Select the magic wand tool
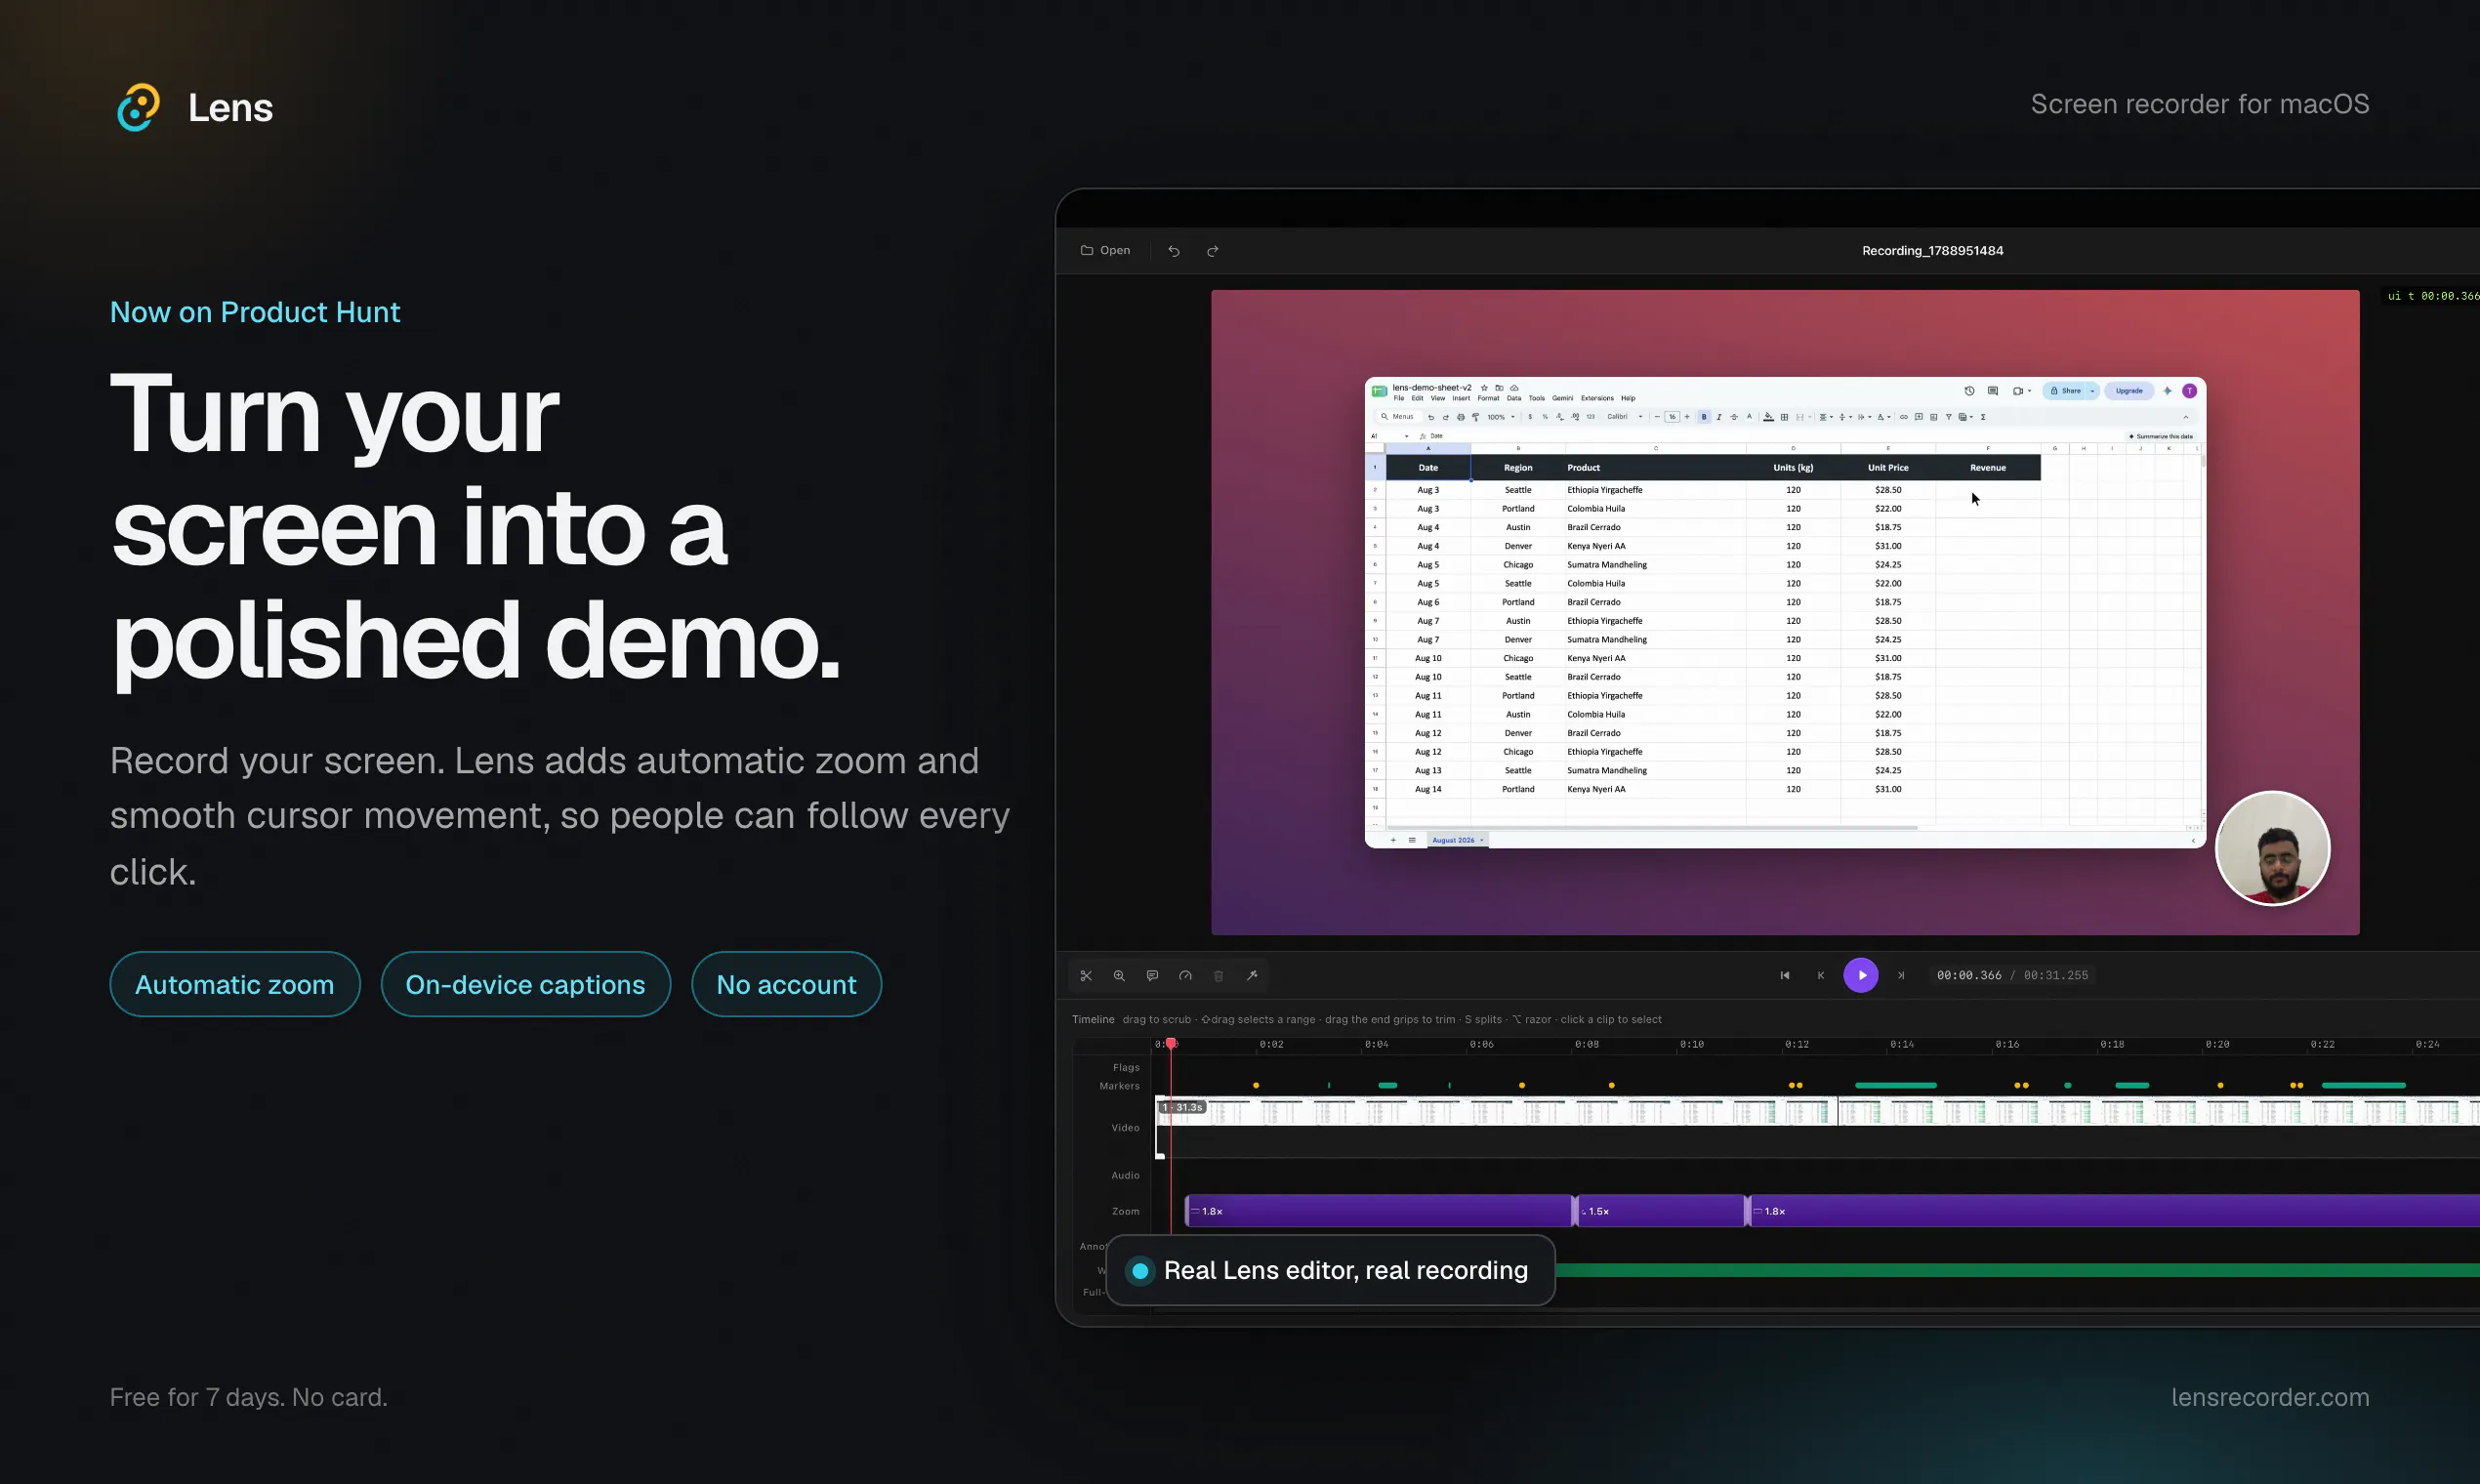 [x=1252, y=975]
